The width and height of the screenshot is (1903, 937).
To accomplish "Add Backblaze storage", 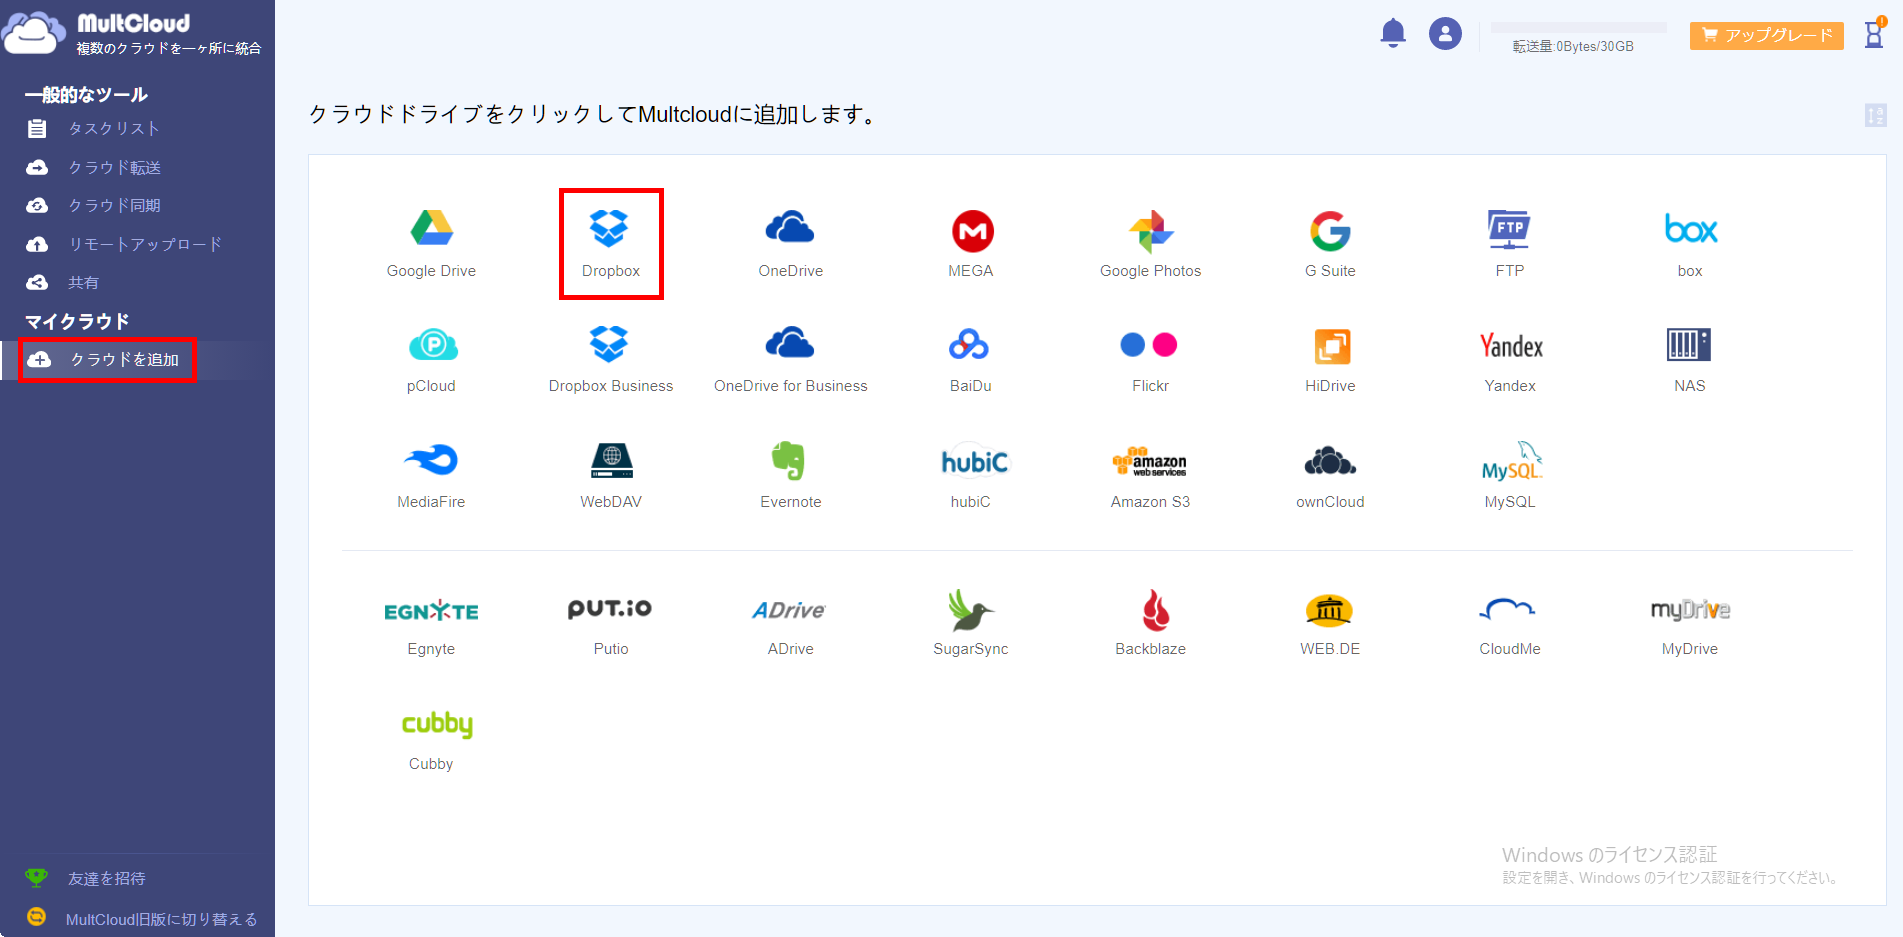I will point(1150,621).
